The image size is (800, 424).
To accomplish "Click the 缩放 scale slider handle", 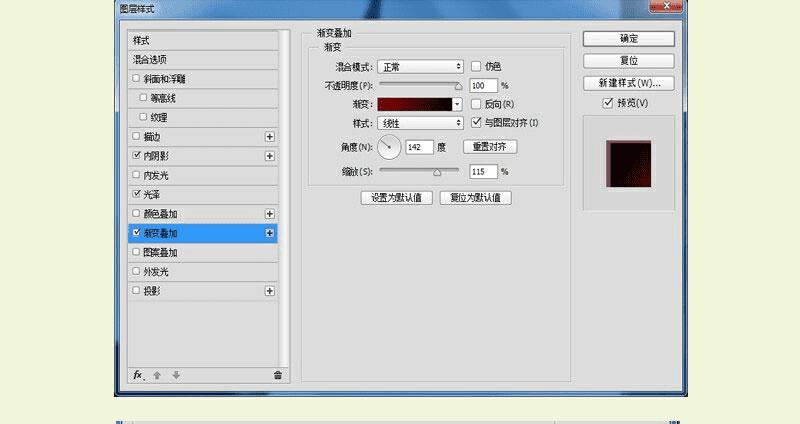I will coord(437,172).
